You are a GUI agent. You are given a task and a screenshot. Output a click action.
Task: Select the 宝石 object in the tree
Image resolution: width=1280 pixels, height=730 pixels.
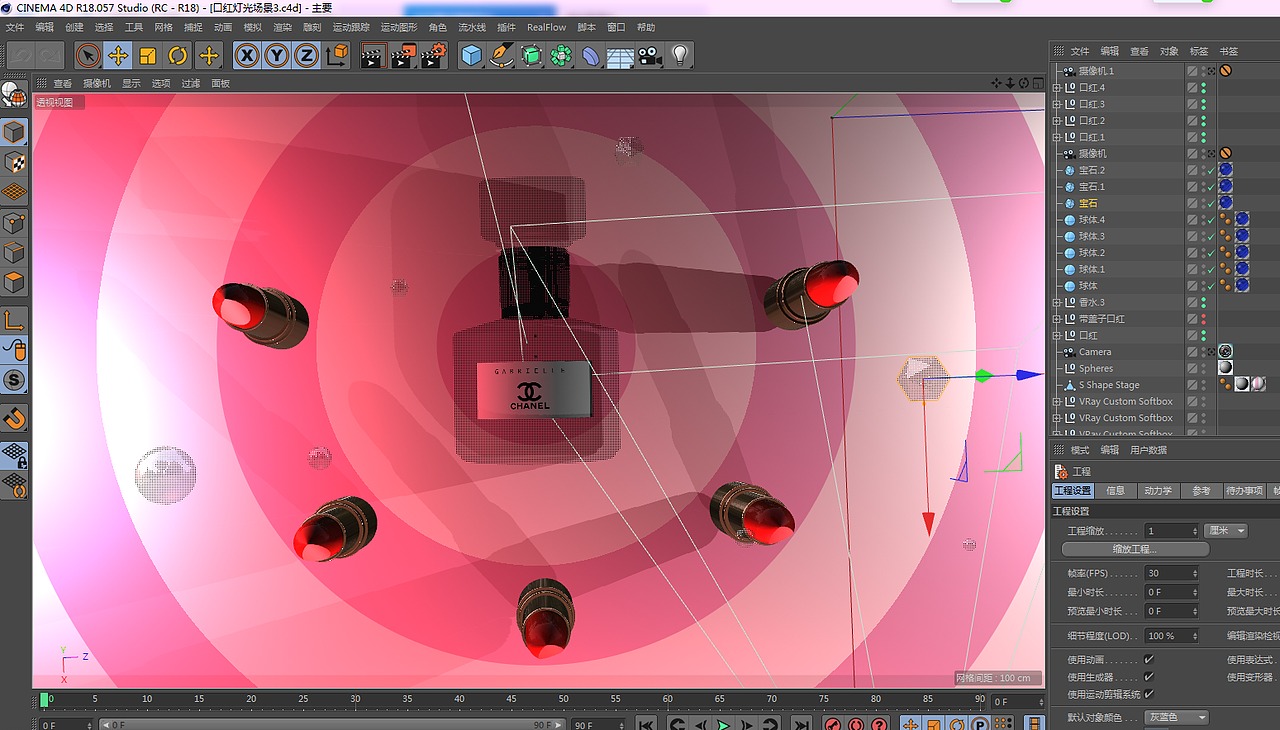click(1088, 204)
